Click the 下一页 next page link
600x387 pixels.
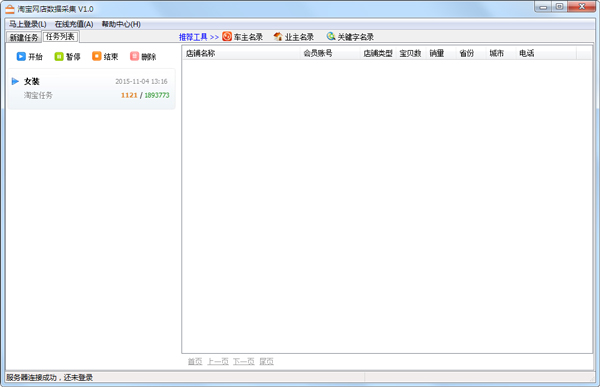pyautogui.click(x=244, y=361)
